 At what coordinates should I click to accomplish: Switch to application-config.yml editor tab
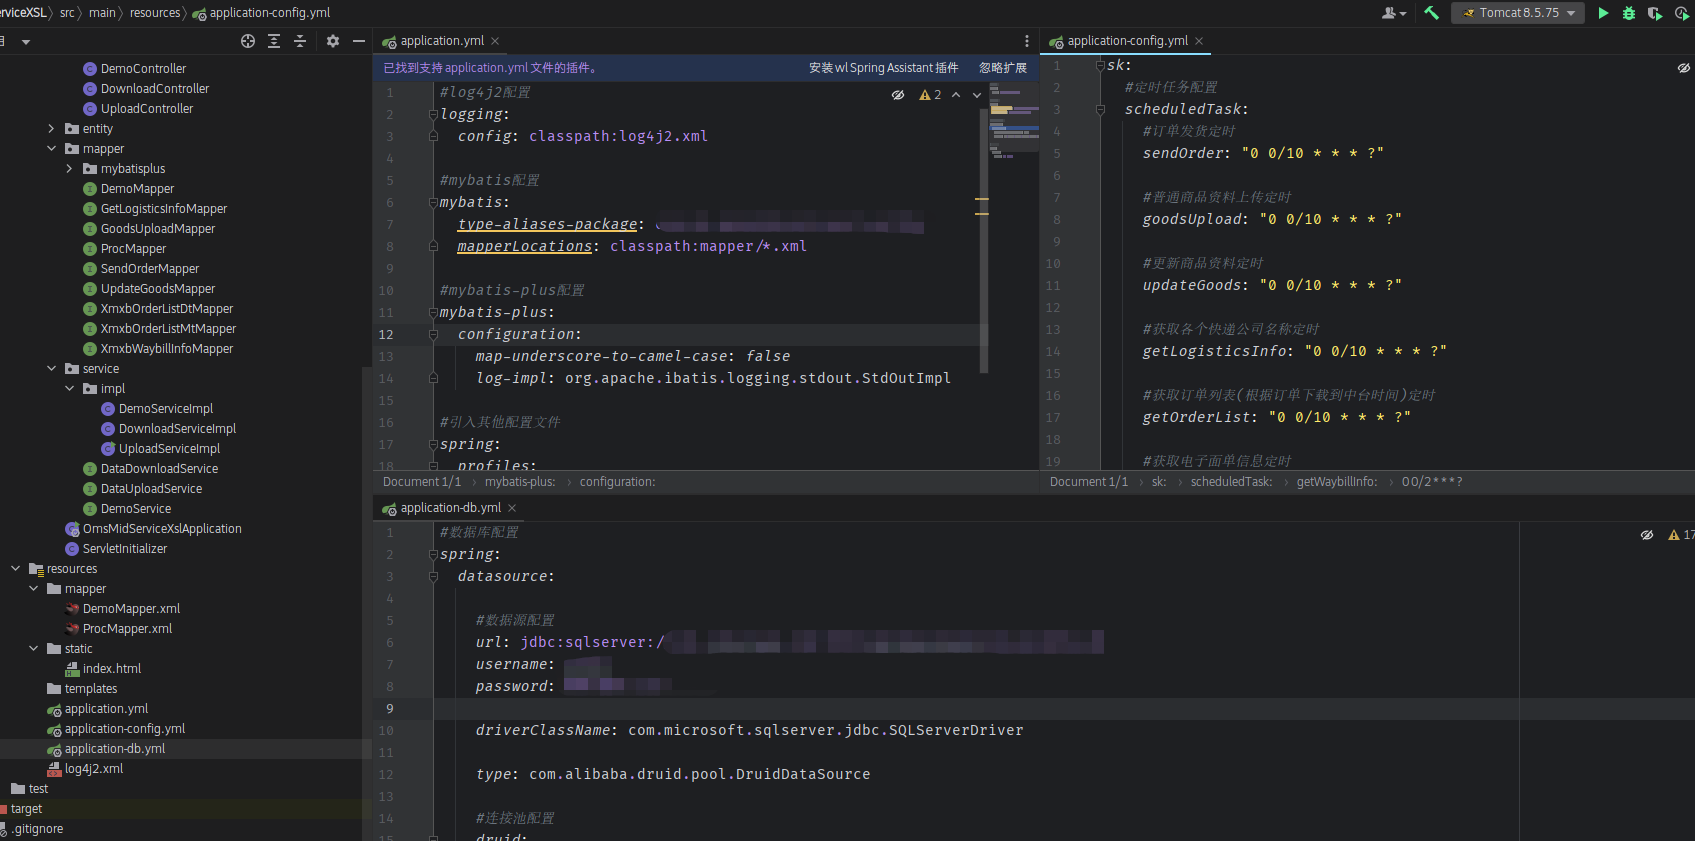(x=1127, y=41)
